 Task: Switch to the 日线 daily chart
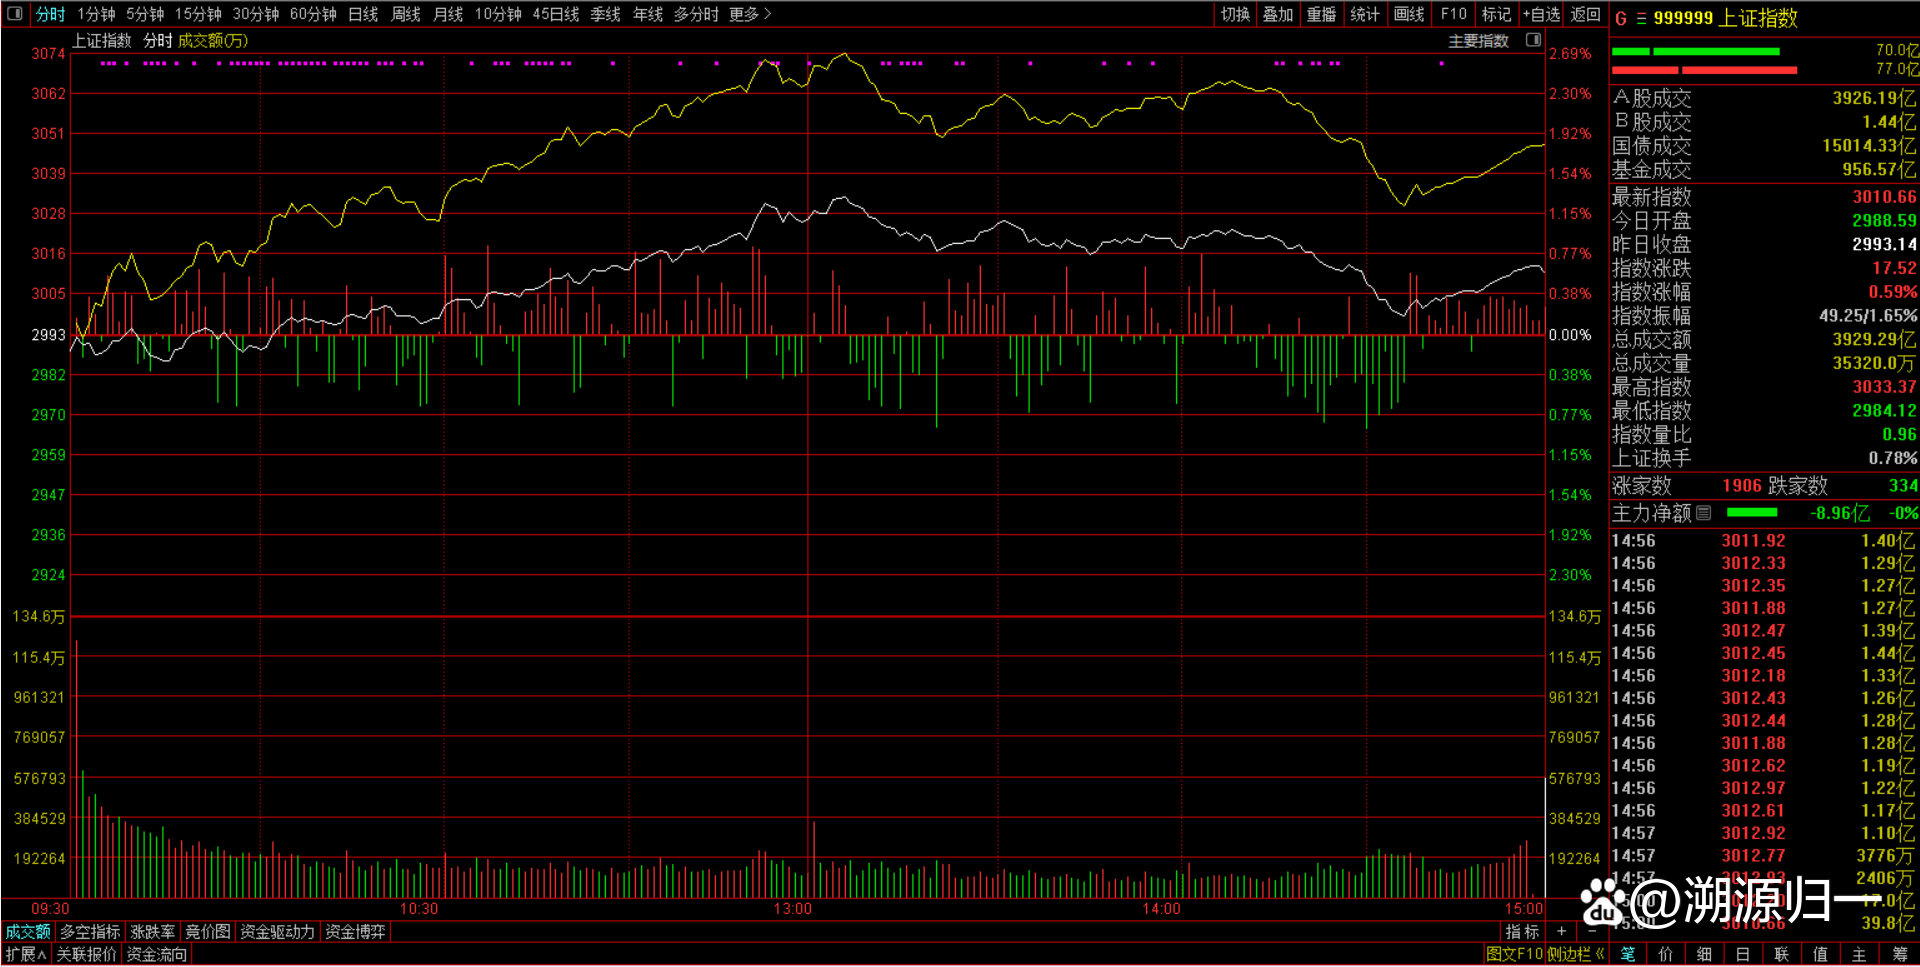pos(363,14)
